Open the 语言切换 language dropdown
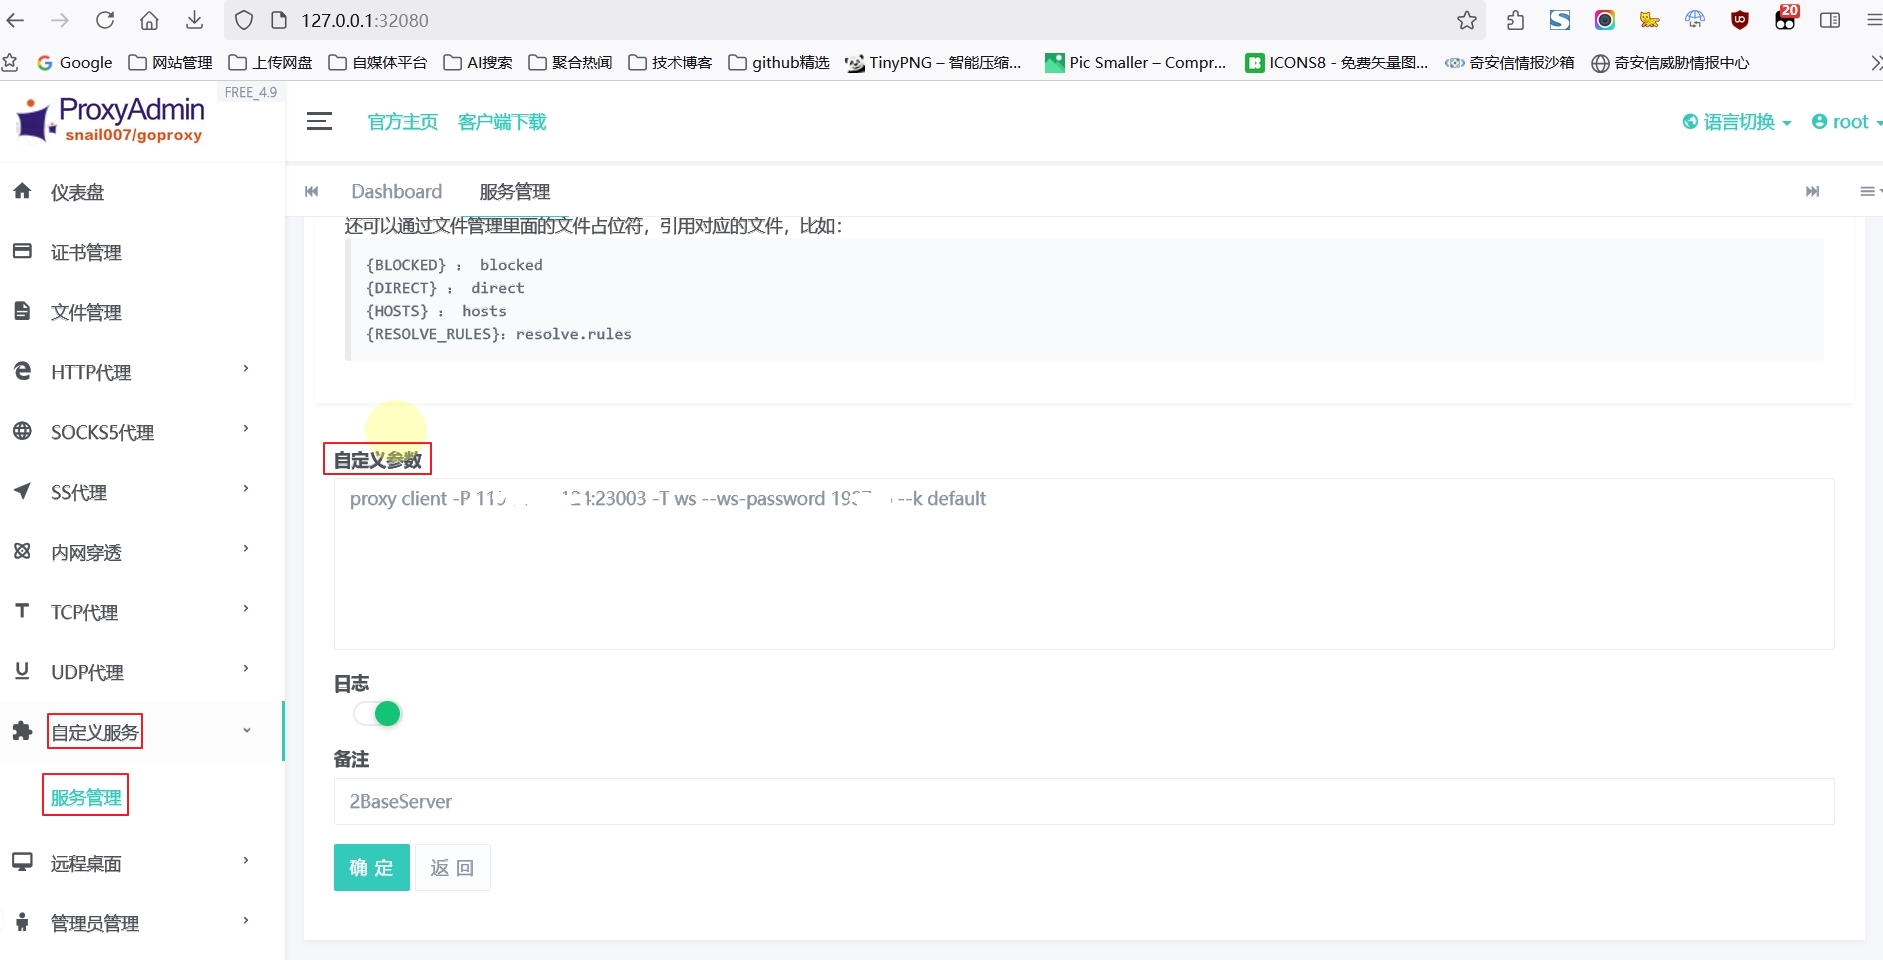Image resolution: width=1883 pixels, height=960 pixels. click(x=1737, y=122)
